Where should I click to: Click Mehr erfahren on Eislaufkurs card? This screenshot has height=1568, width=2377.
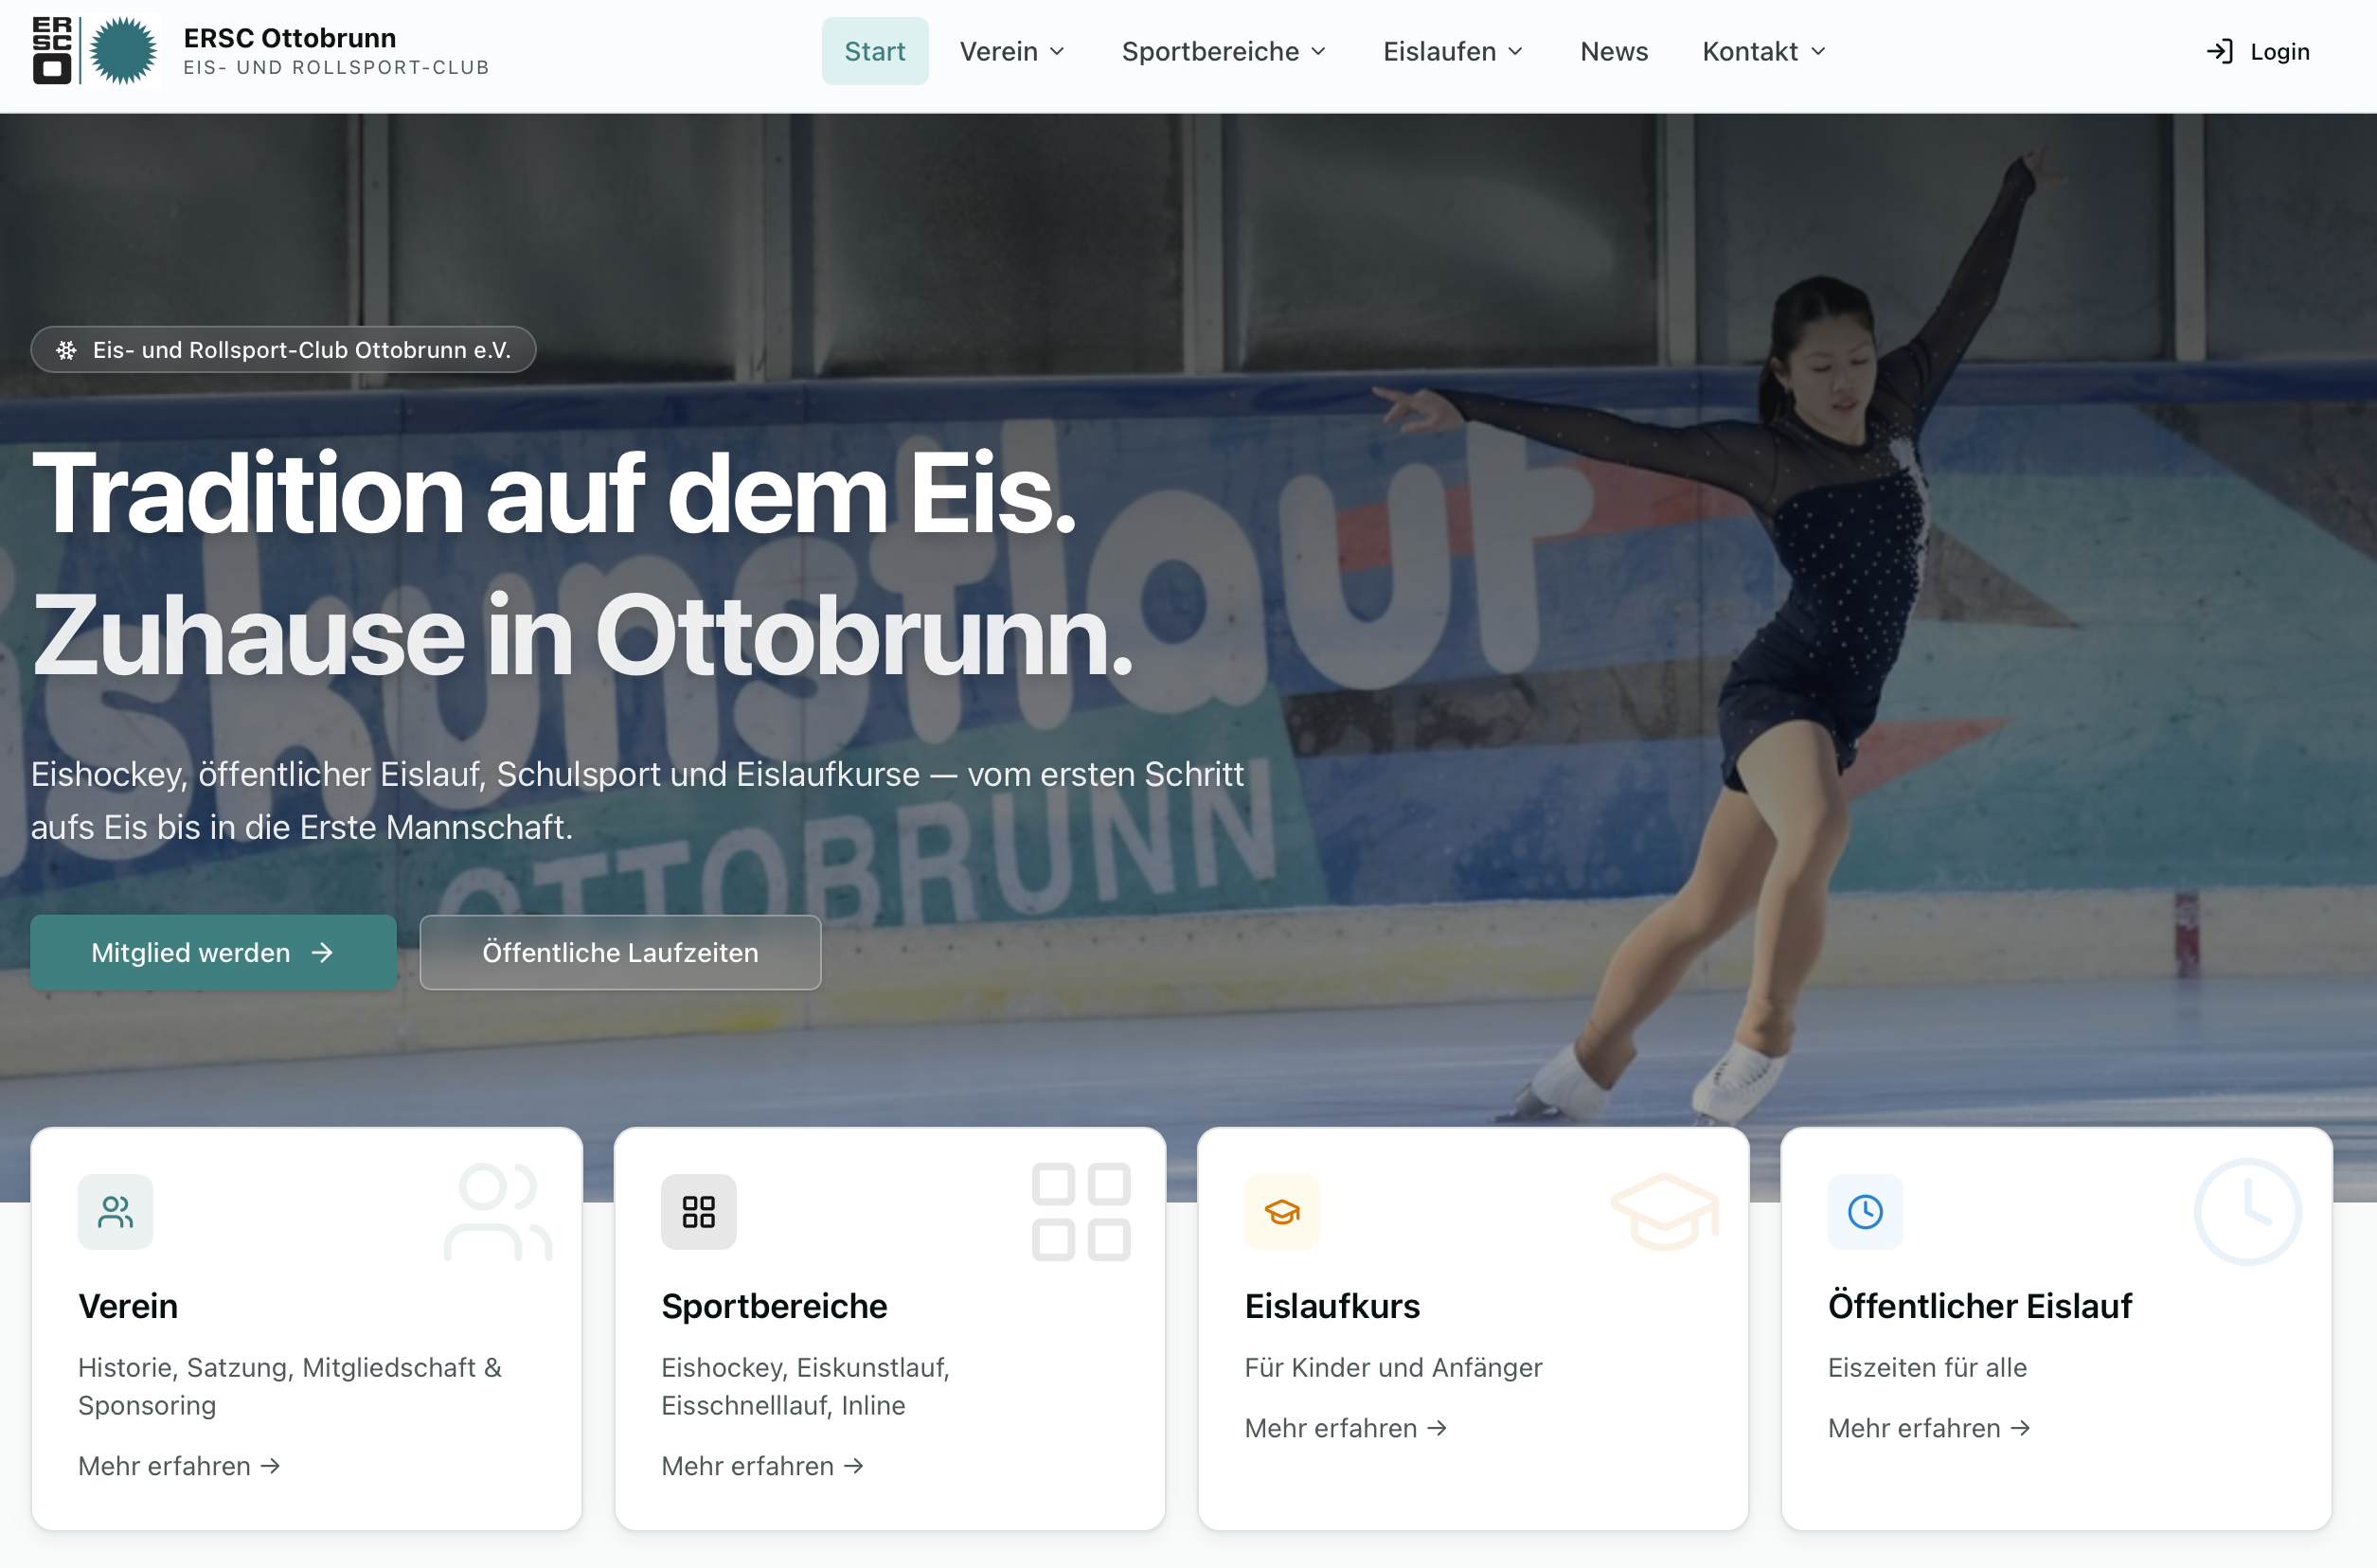pos(1346,1428)
